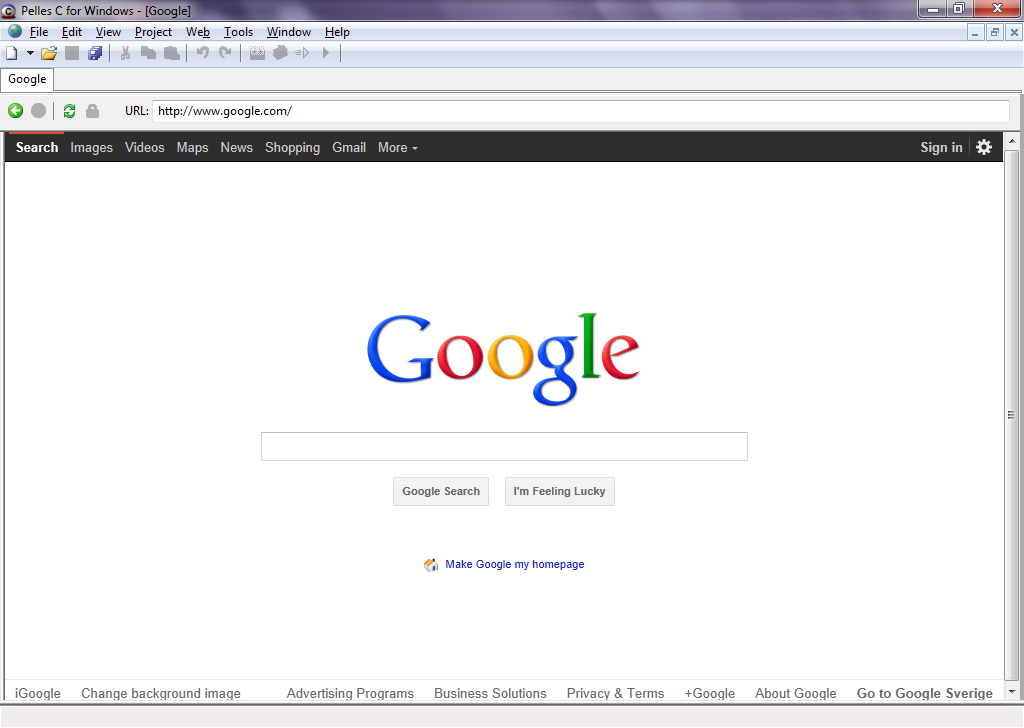Open Videos in Google navigation bar
Image resolution: width=1024 pixels, height=728 pixels.
coord(145,148)
